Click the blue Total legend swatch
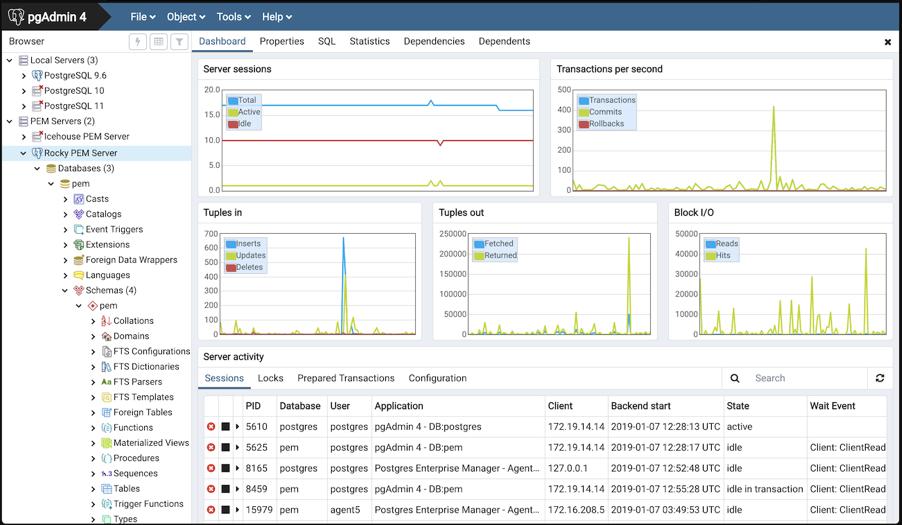Image resolution: width=902 pixels, height=525 pixels. point(233,101)
